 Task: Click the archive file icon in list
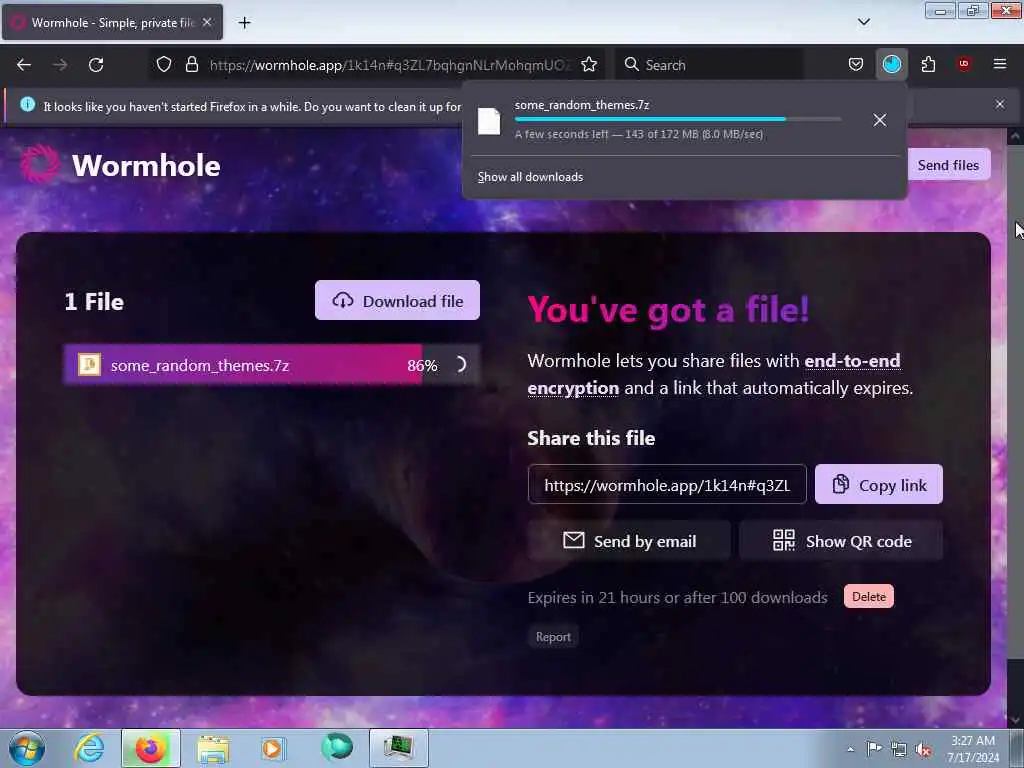pos(89,364)
